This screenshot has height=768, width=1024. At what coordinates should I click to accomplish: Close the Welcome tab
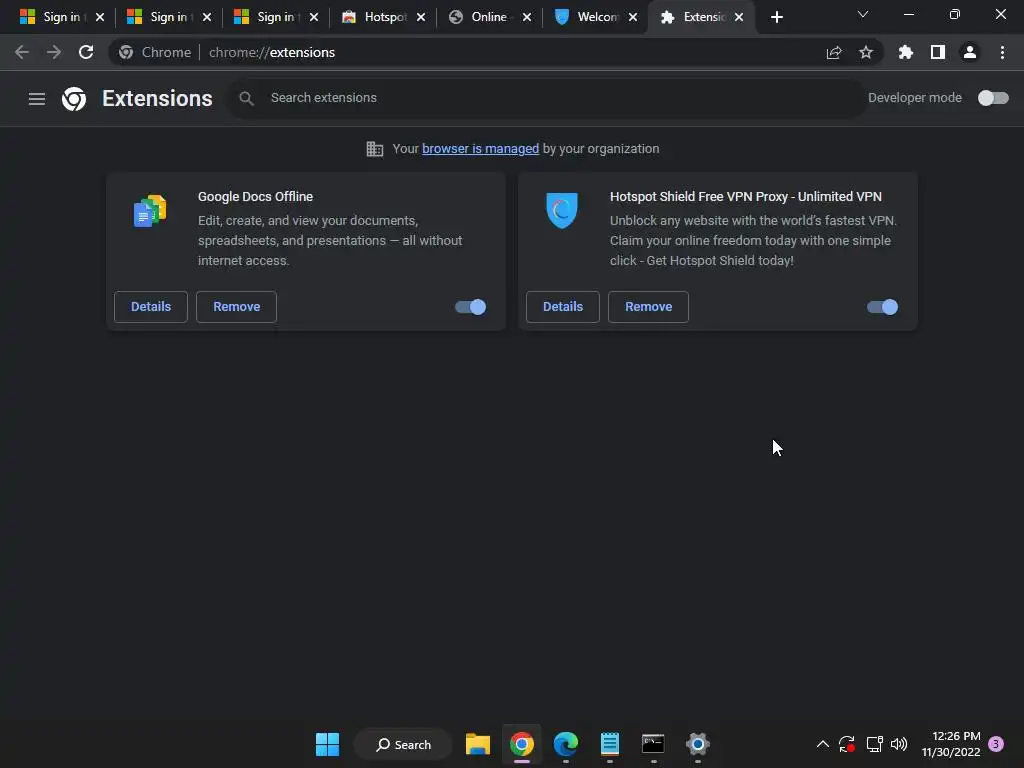coord(633,17)
